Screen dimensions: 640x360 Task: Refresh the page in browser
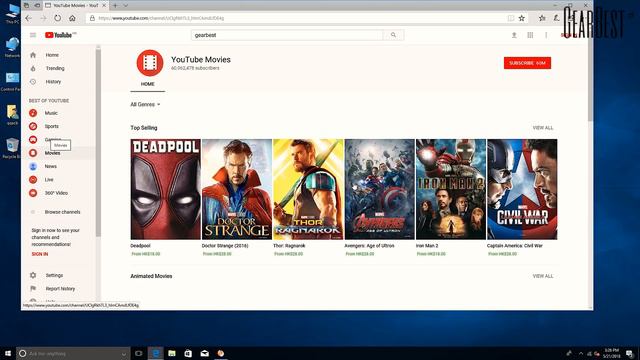coord(58,18)
